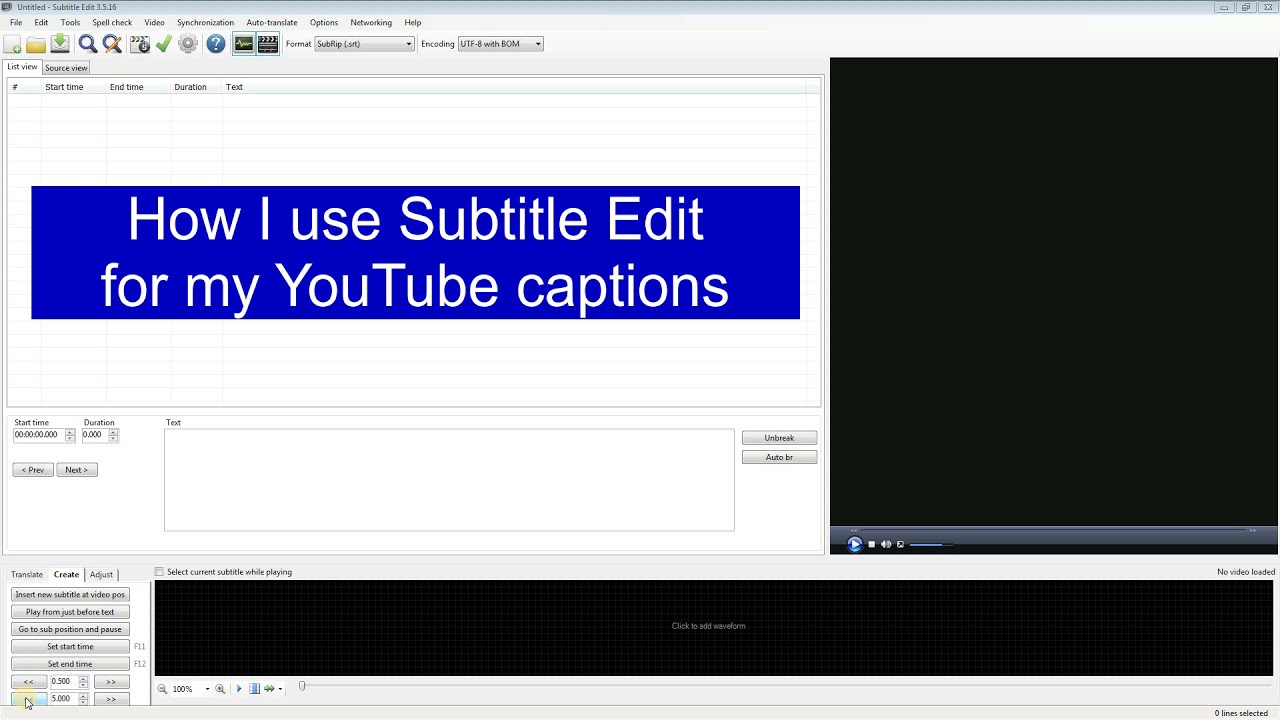This screenshot has width=1280, height=720.
Task: Open Help with the blue question mark icon
Action: tap(216, 44)
